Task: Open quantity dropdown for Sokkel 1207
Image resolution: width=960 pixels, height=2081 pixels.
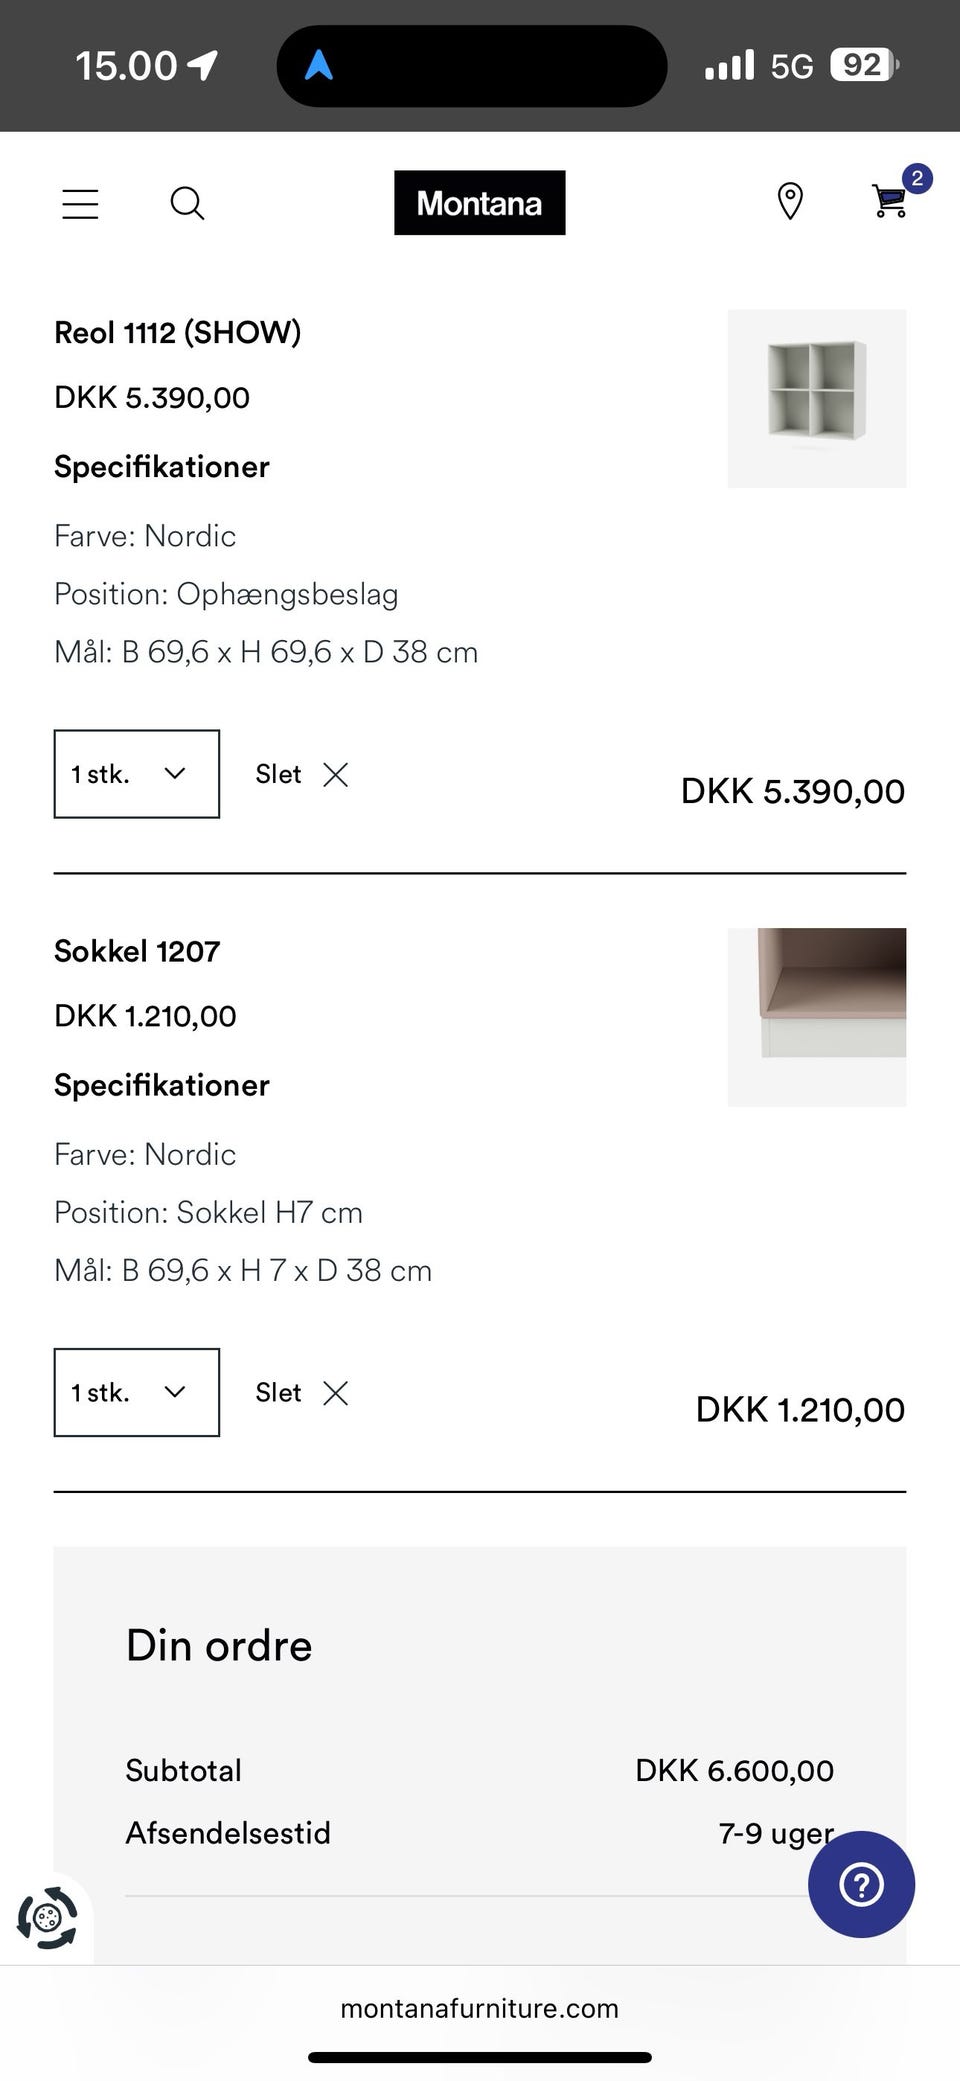Action: pyautogui.click(x=137, y=1393)
